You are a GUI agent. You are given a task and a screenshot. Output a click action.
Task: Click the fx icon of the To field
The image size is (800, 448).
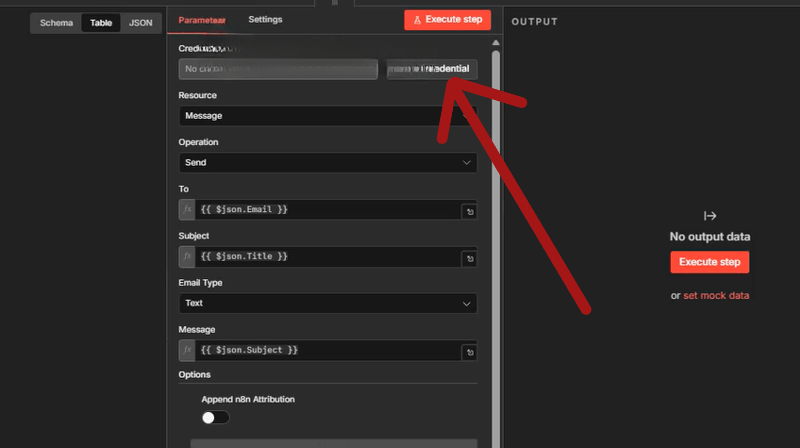click(187, 210)
